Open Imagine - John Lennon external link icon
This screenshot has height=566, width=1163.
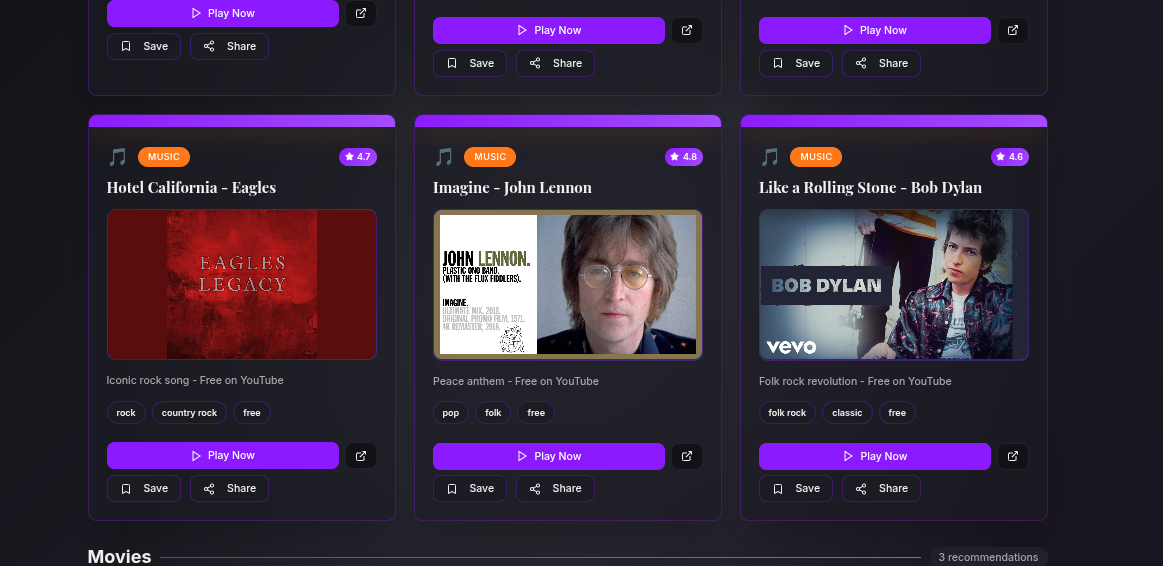[x=687, y=456]
